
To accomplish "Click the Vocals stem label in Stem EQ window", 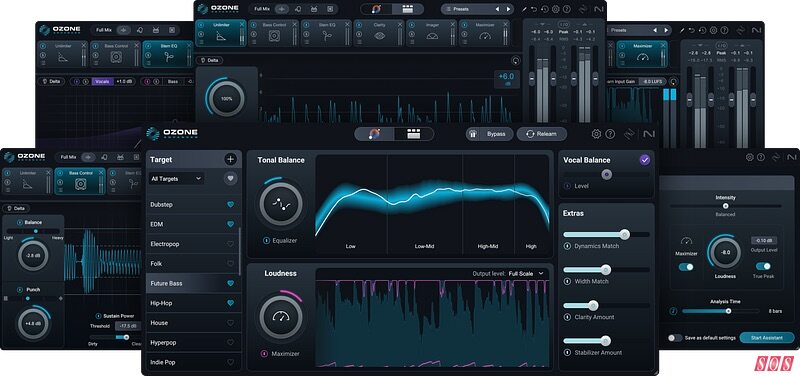I will click(x=102, y=81).
